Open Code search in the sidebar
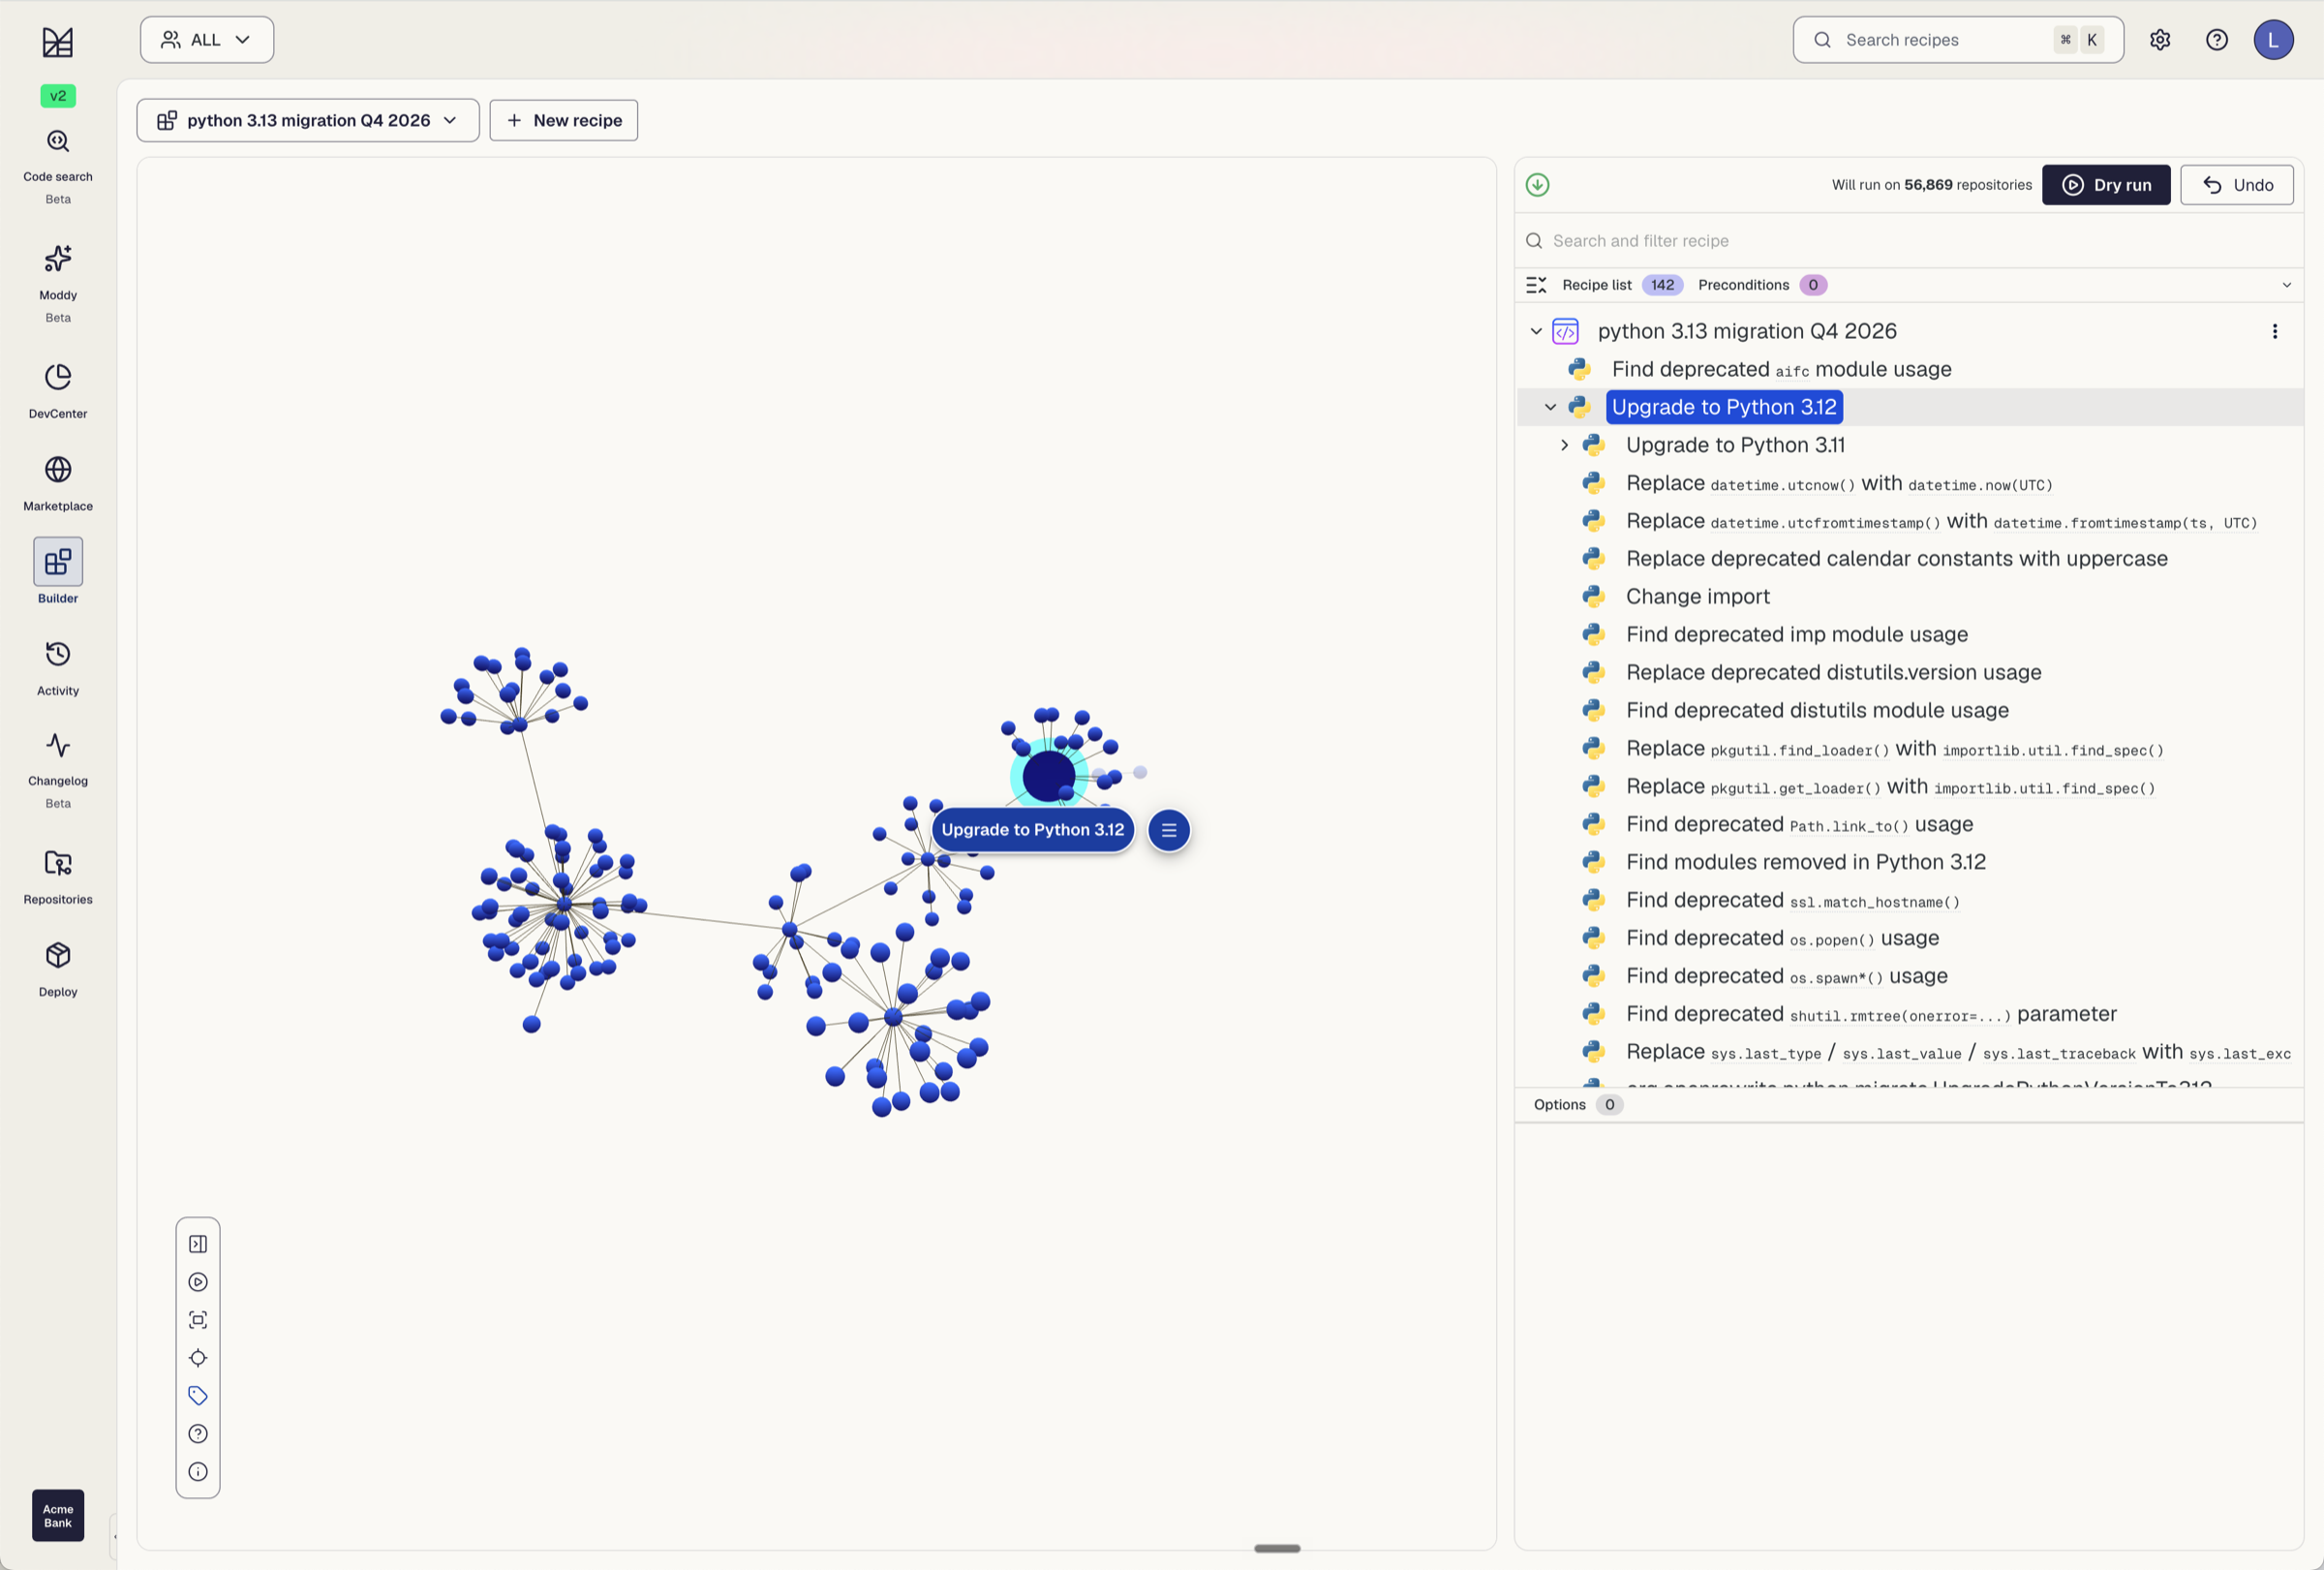This screenshot has height=1570, width=2324. coord(58,166)
